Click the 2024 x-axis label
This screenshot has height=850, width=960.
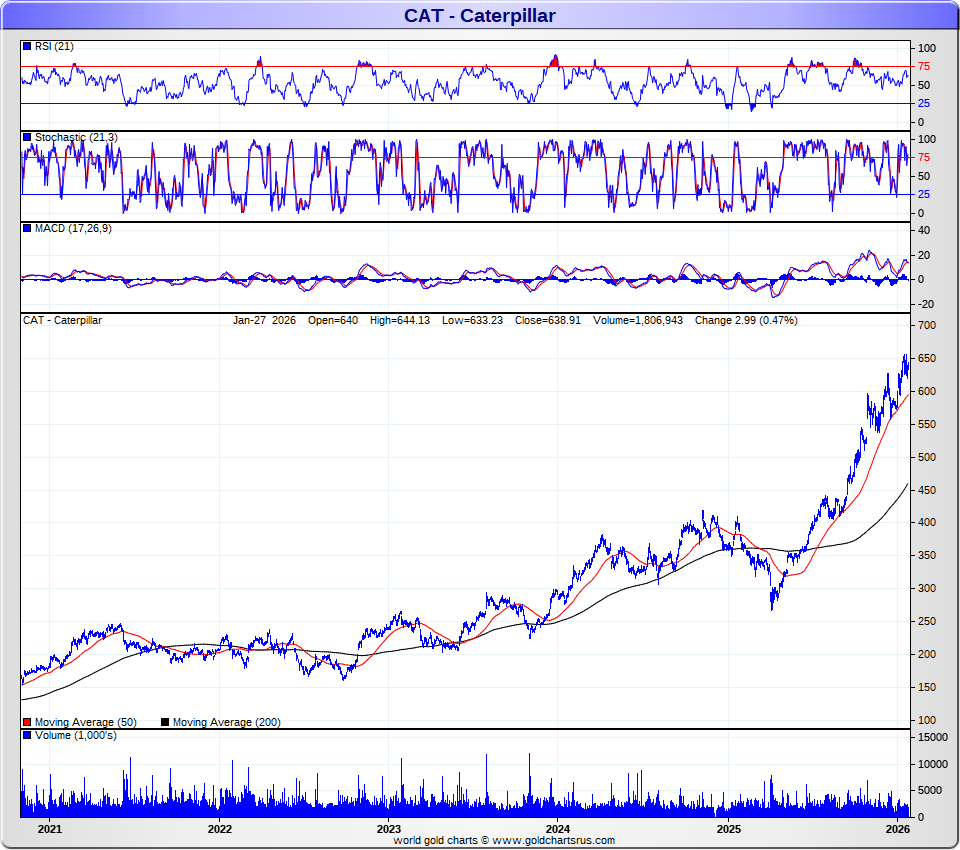point(557,829)
